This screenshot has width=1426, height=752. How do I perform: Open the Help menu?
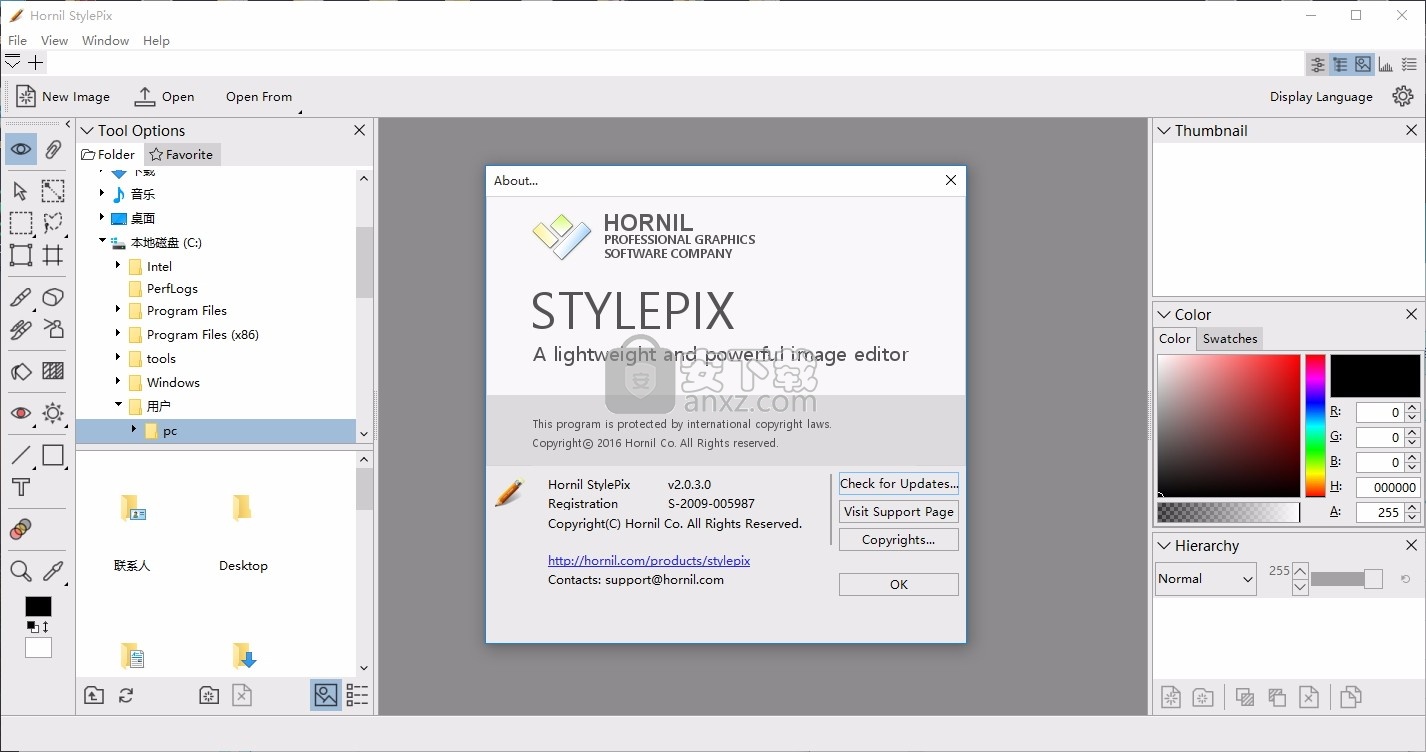tap(156, 41)
